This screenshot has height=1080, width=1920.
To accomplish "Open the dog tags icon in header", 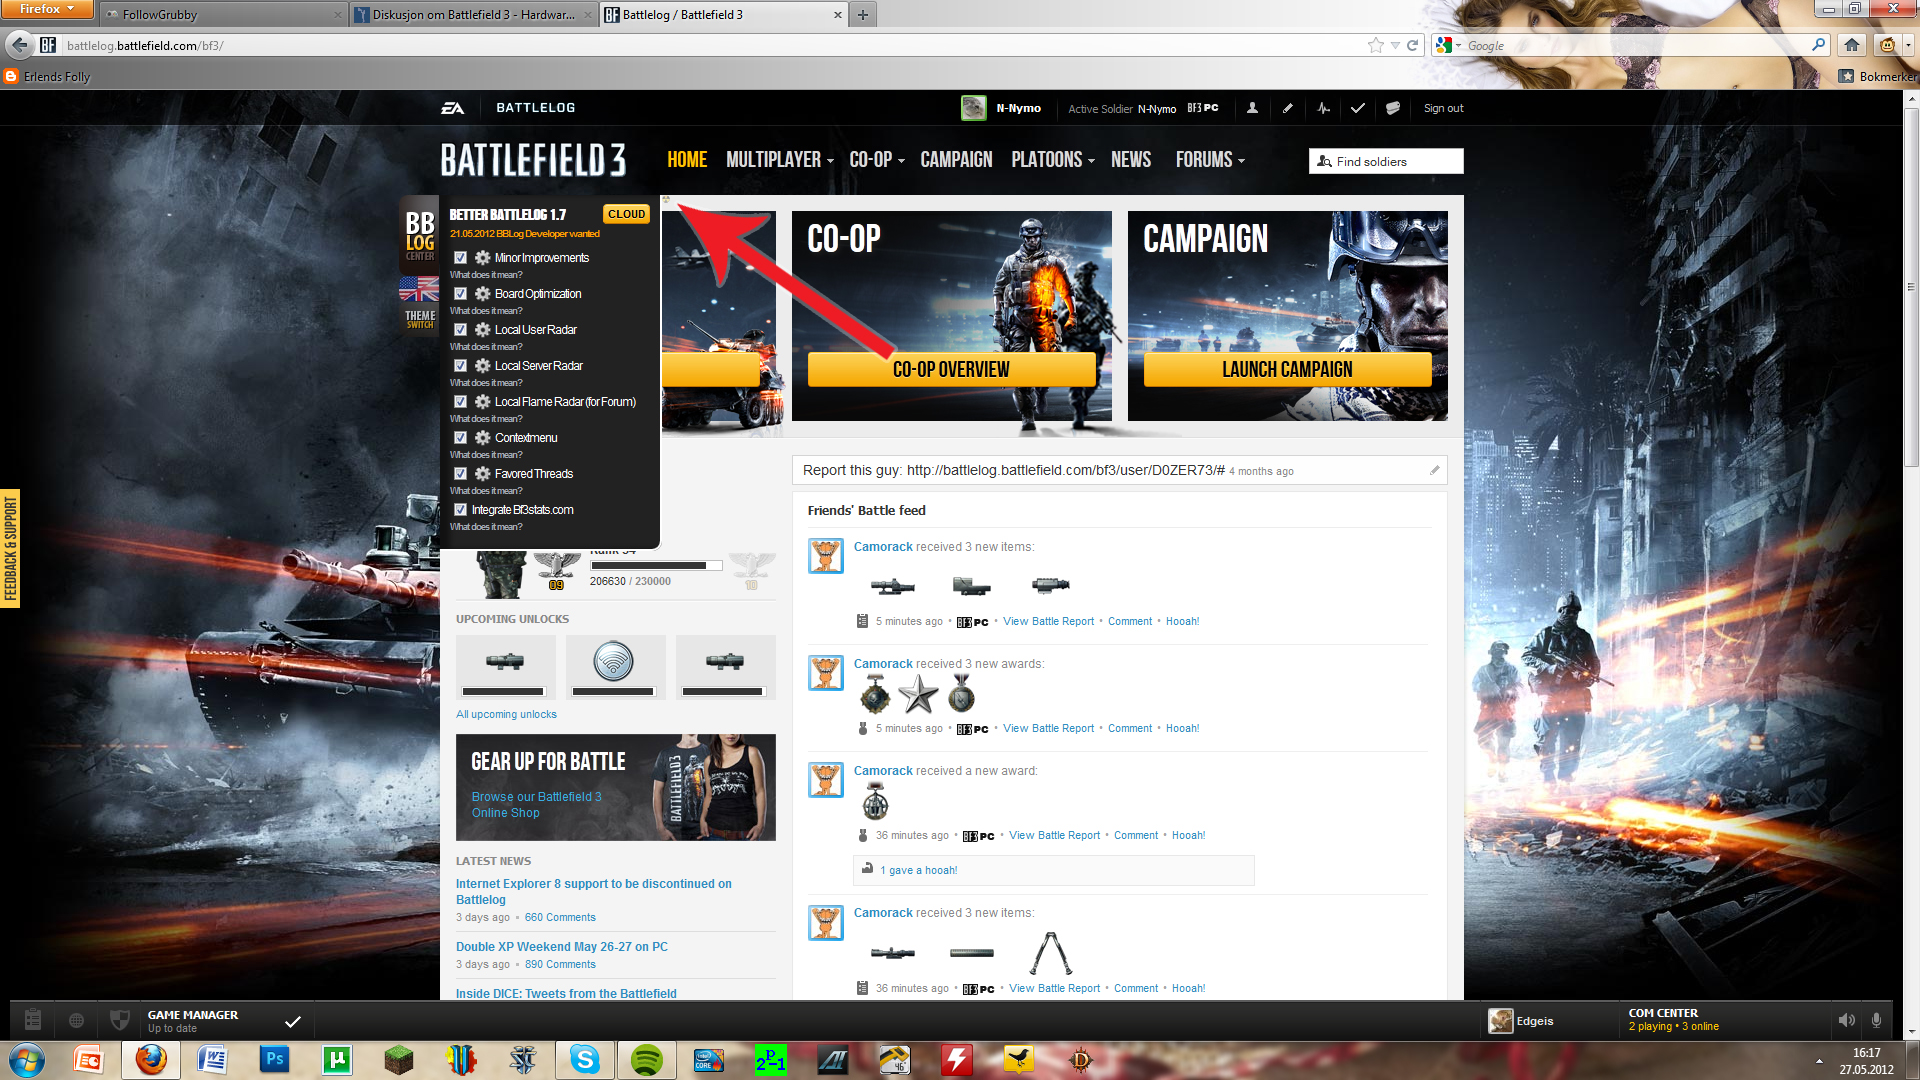I will point(1392,108).
